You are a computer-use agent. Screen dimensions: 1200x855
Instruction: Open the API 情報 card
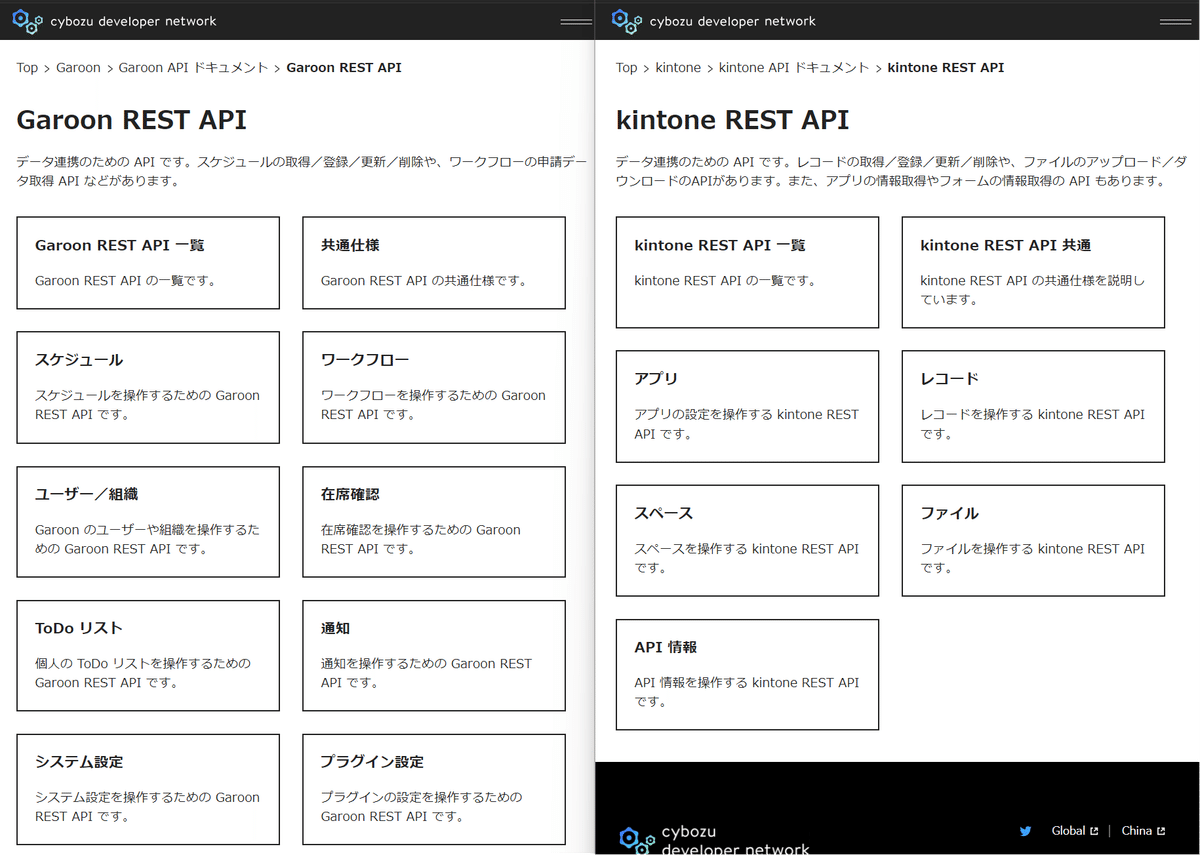click(748, 675)
